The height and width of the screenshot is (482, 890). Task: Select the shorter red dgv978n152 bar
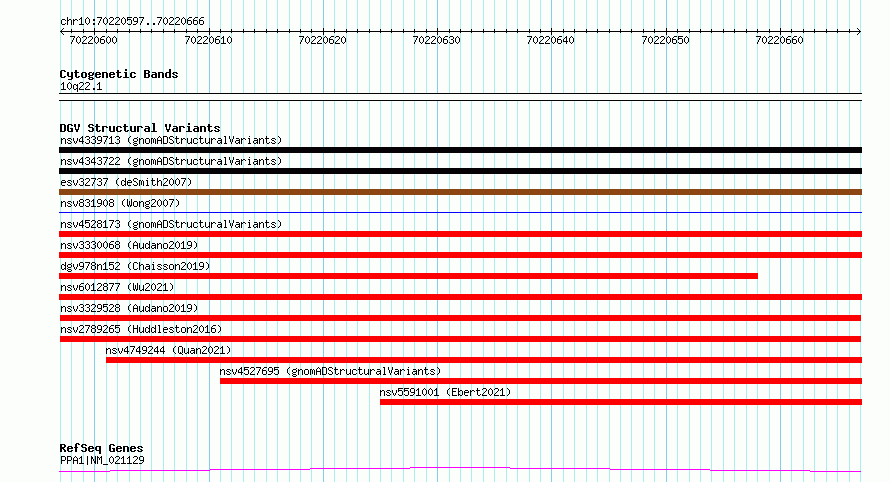(x=408, y=276)
